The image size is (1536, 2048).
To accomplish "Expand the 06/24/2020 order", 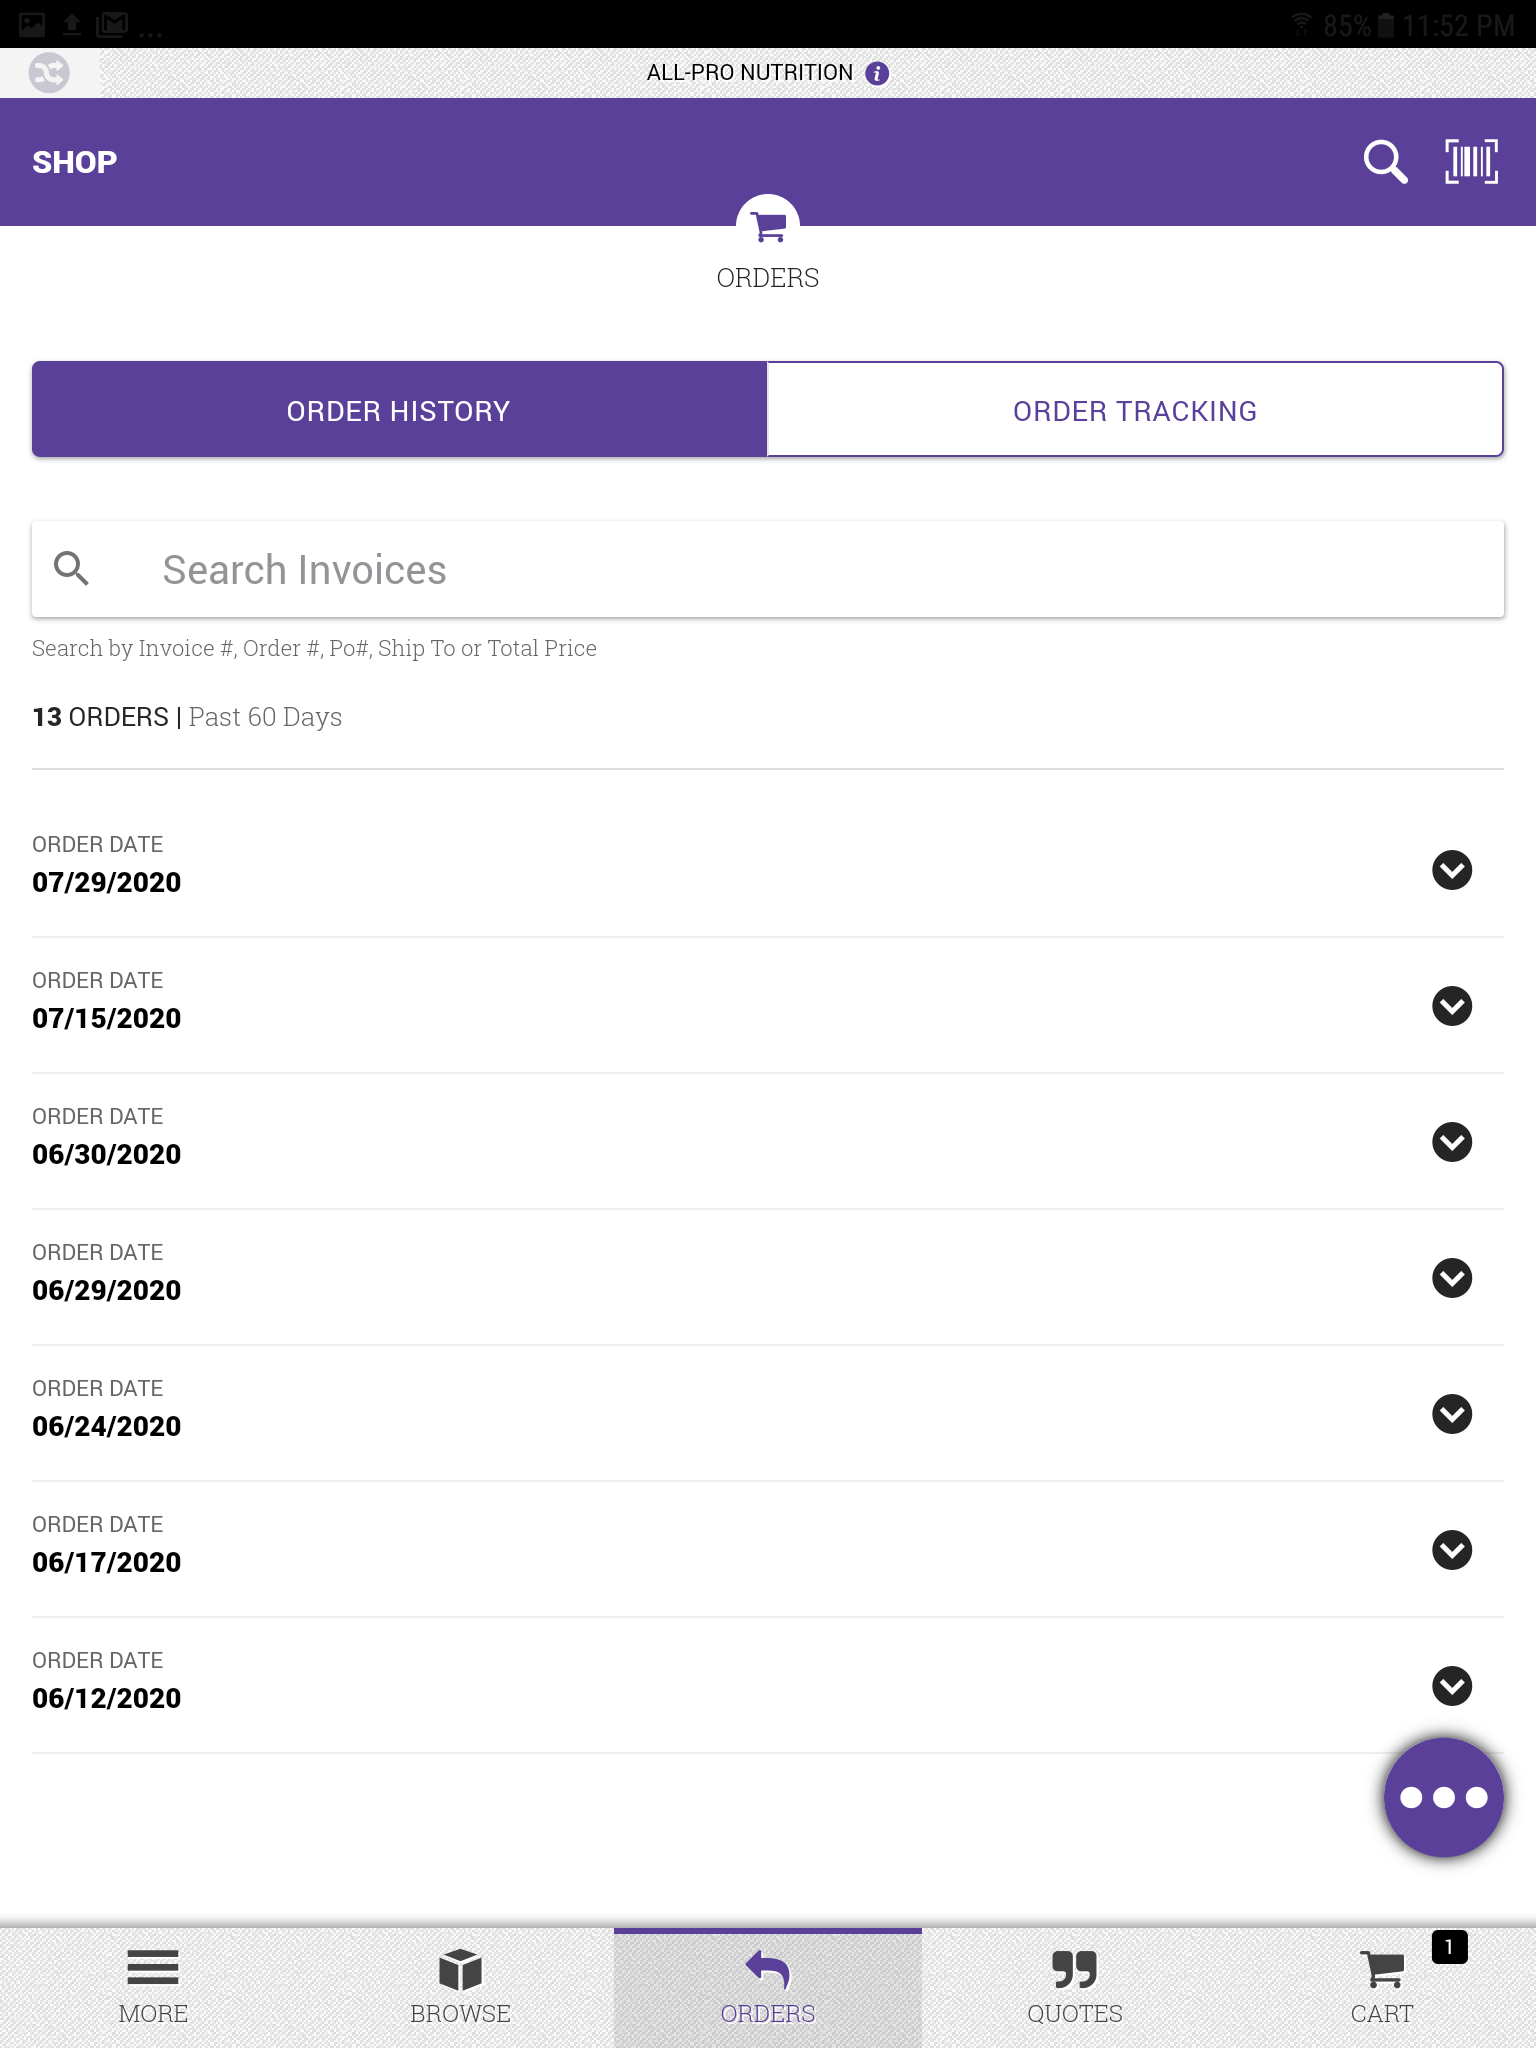I will coord(1452,1414).
